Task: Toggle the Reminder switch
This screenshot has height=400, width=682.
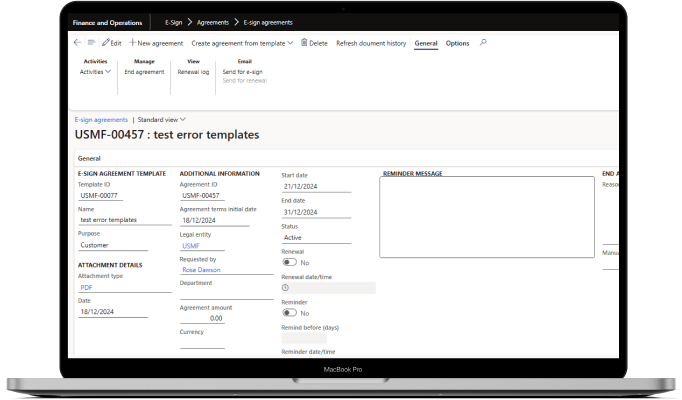Action: (289, 313)
